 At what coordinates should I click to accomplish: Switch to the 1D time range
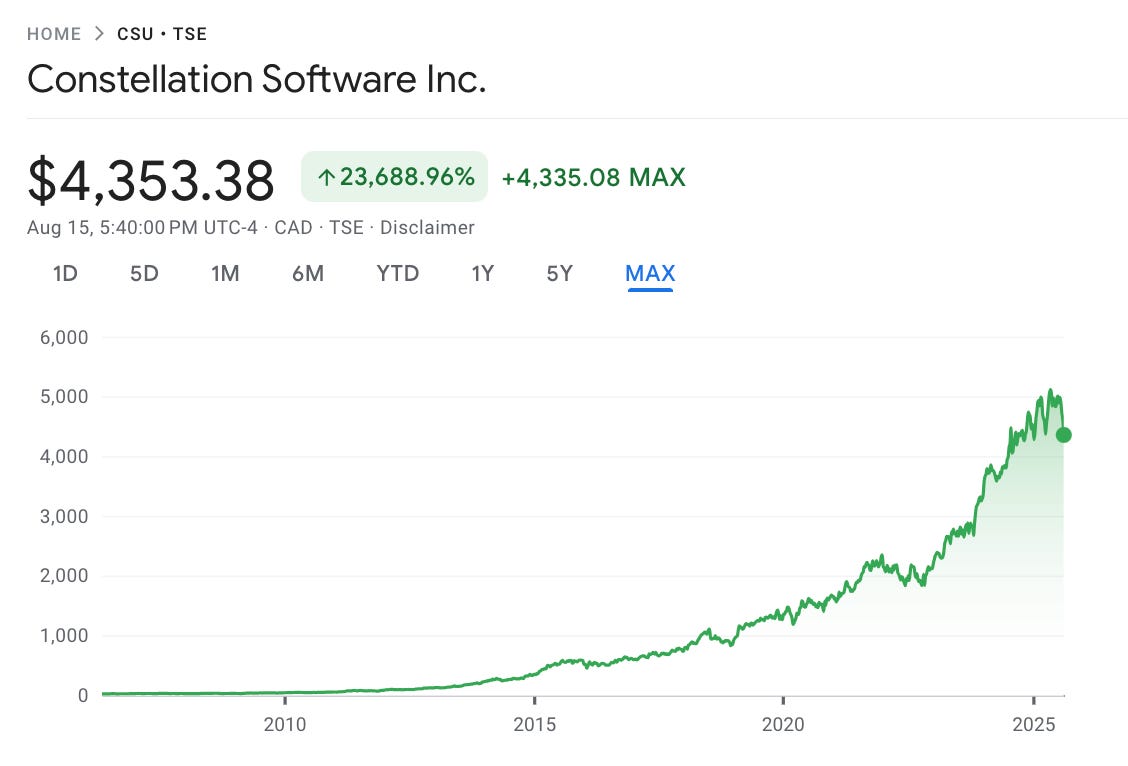tap(63, 272)
